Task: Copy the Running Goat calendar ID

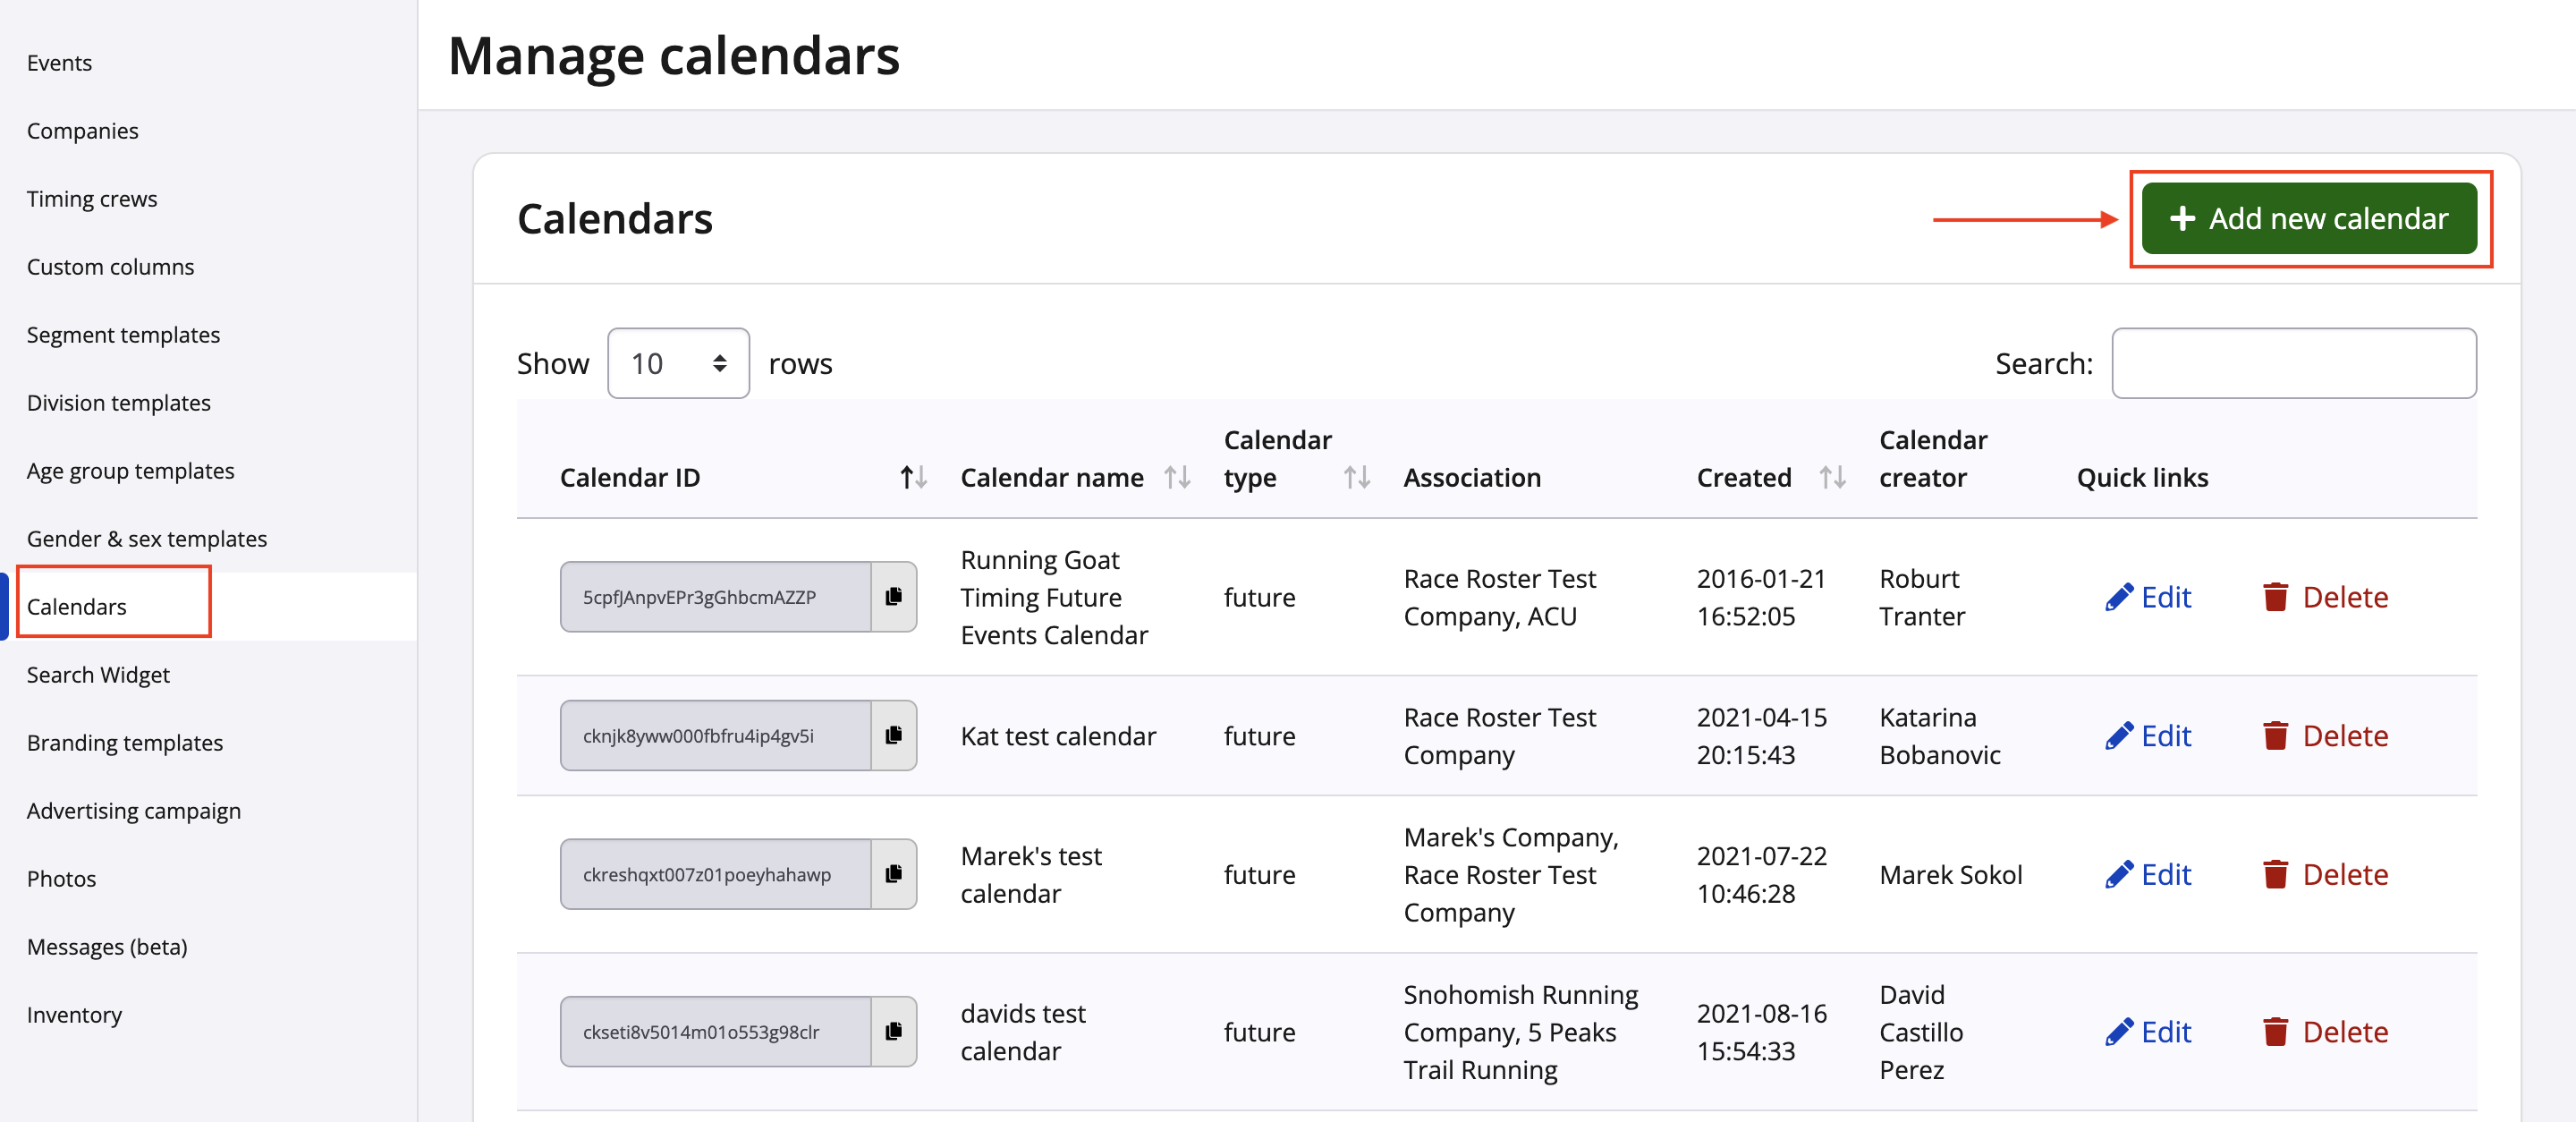Action: (x=893, y=597)
